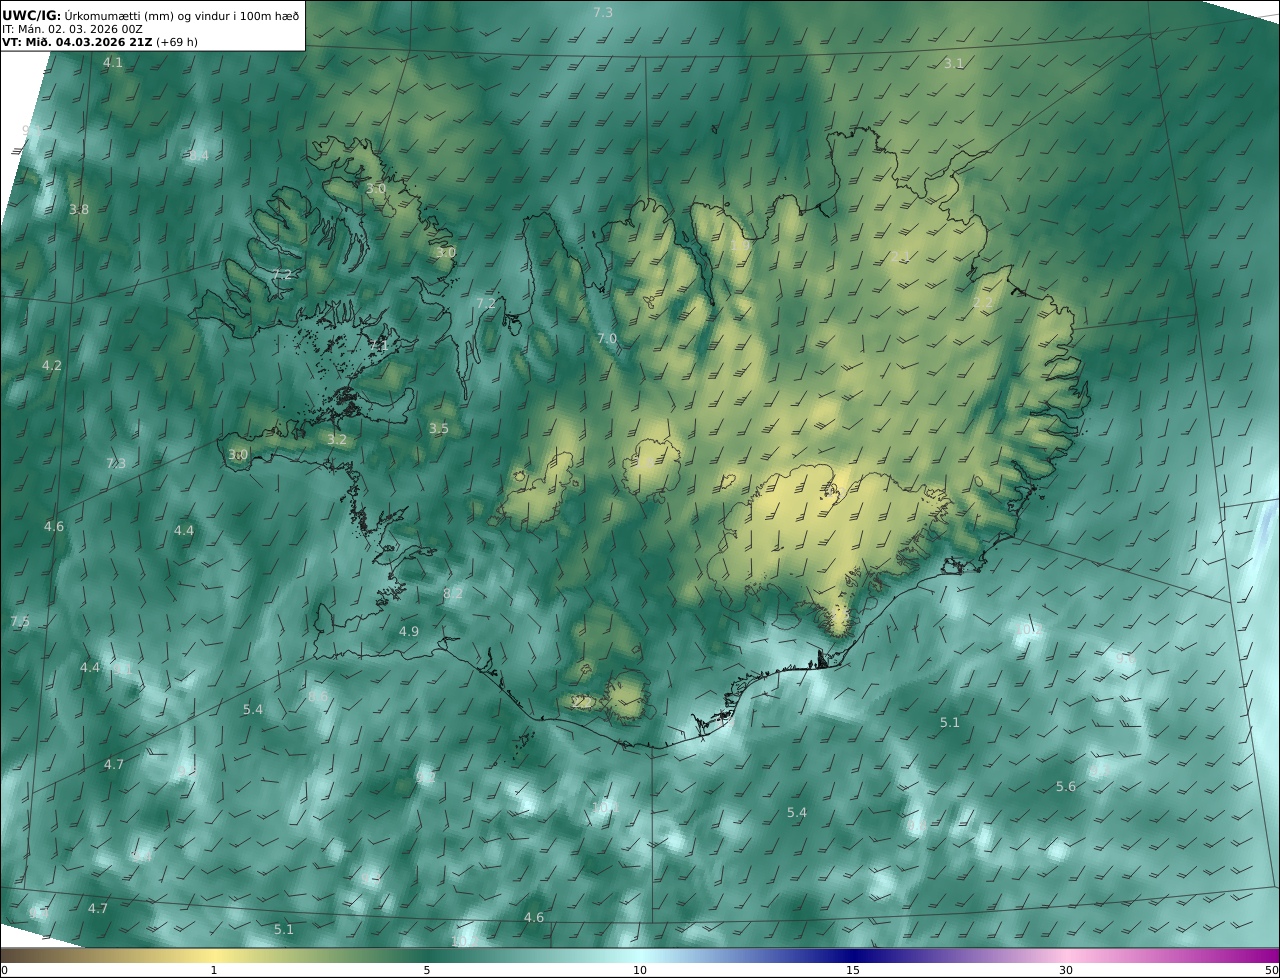Click the "3.8" value label on the map
This screenshot has height=978, width=1280.
[x=79, y=209]
